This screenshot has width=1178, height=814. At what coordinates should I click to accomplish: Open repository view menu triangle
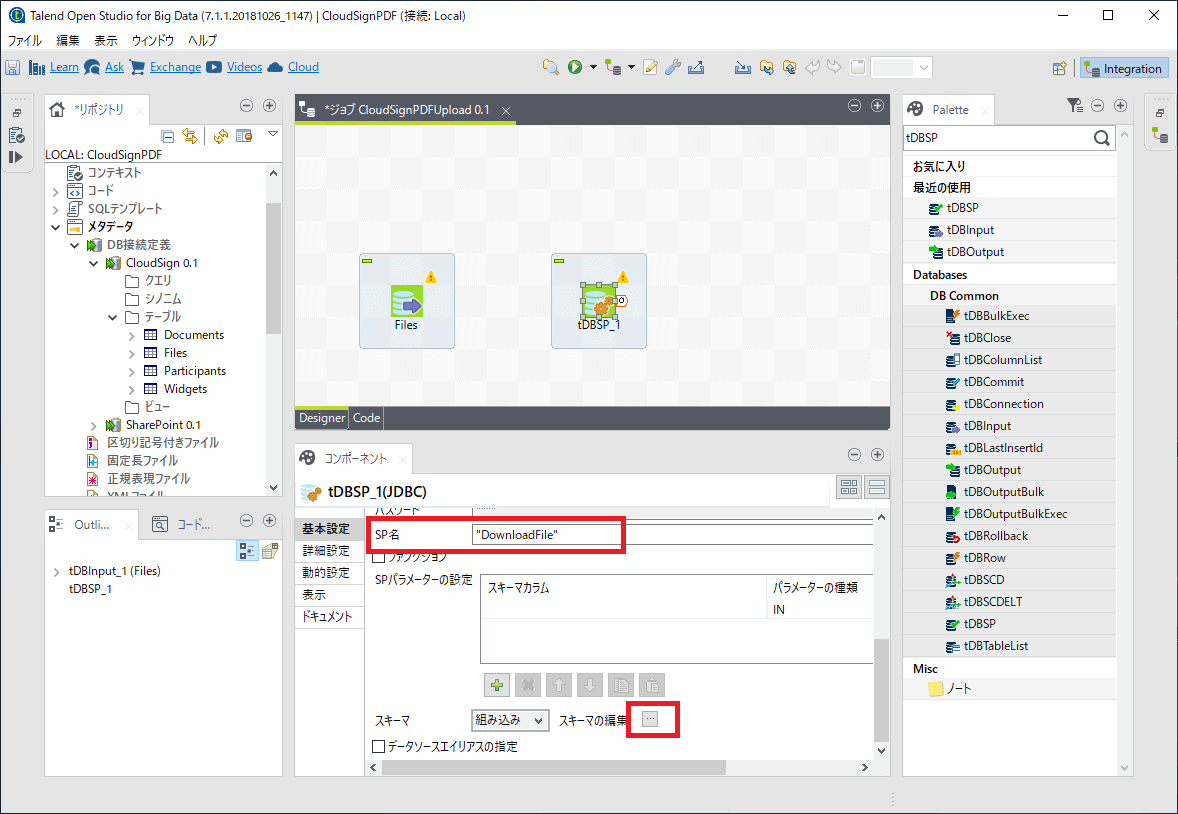(273, 134)
